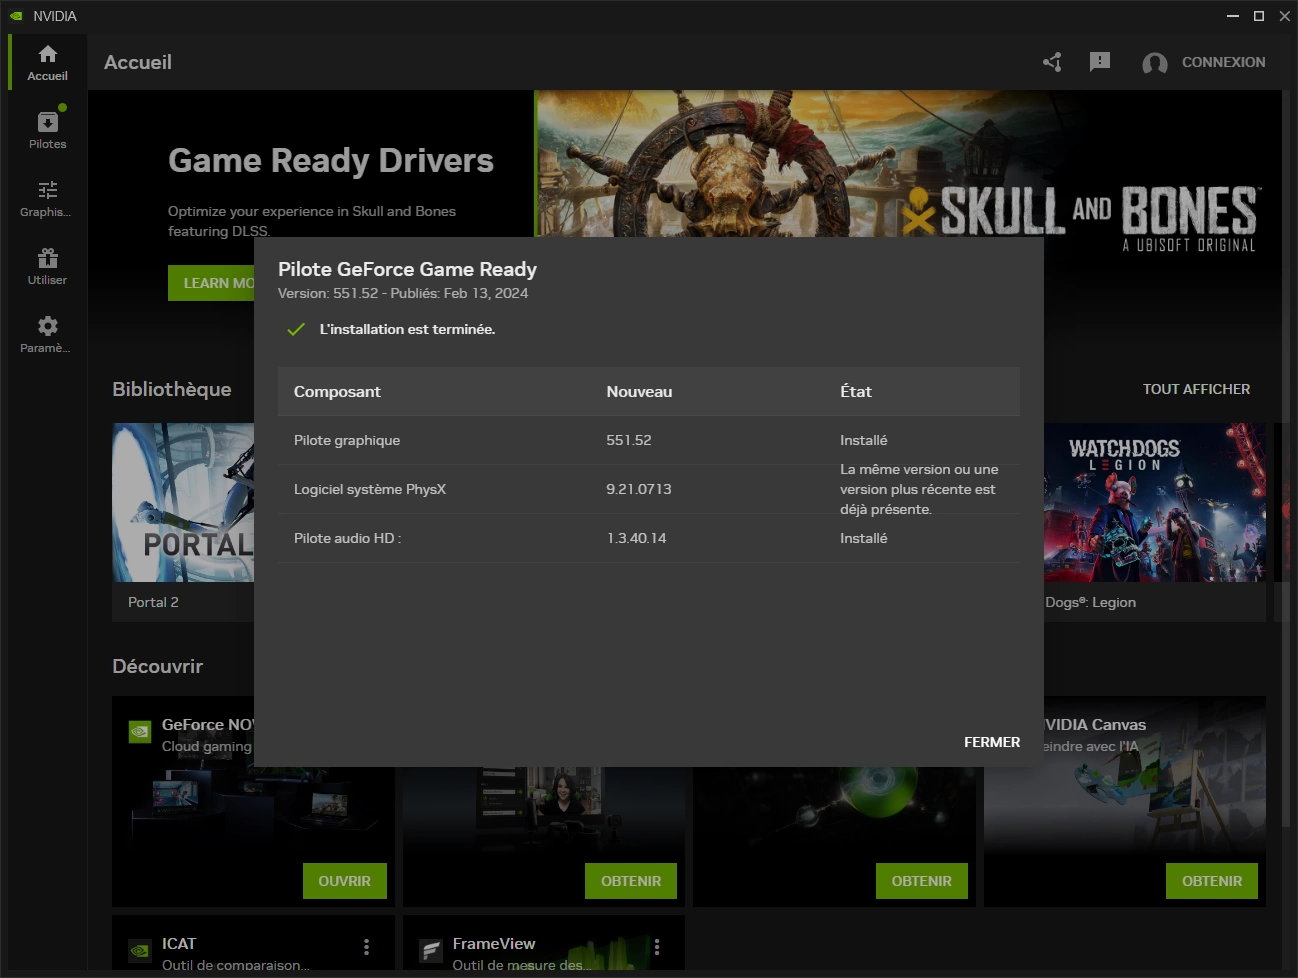Open the Portal 2 game thumbnail
The height and width of the screenshot is (978, 1298).
tap(183, 502)
